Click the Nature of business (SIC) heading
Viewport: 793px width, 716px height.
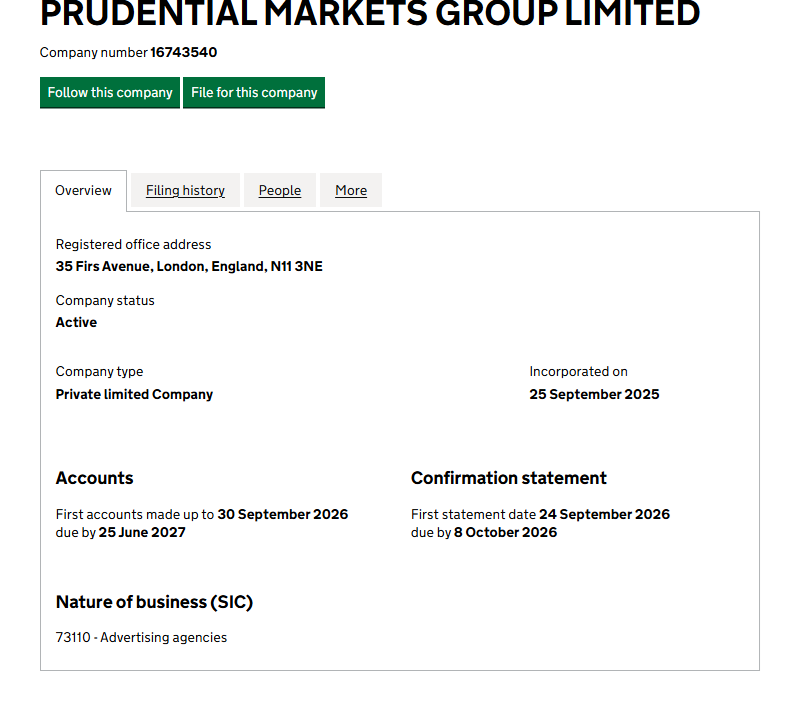coord(154,602)
